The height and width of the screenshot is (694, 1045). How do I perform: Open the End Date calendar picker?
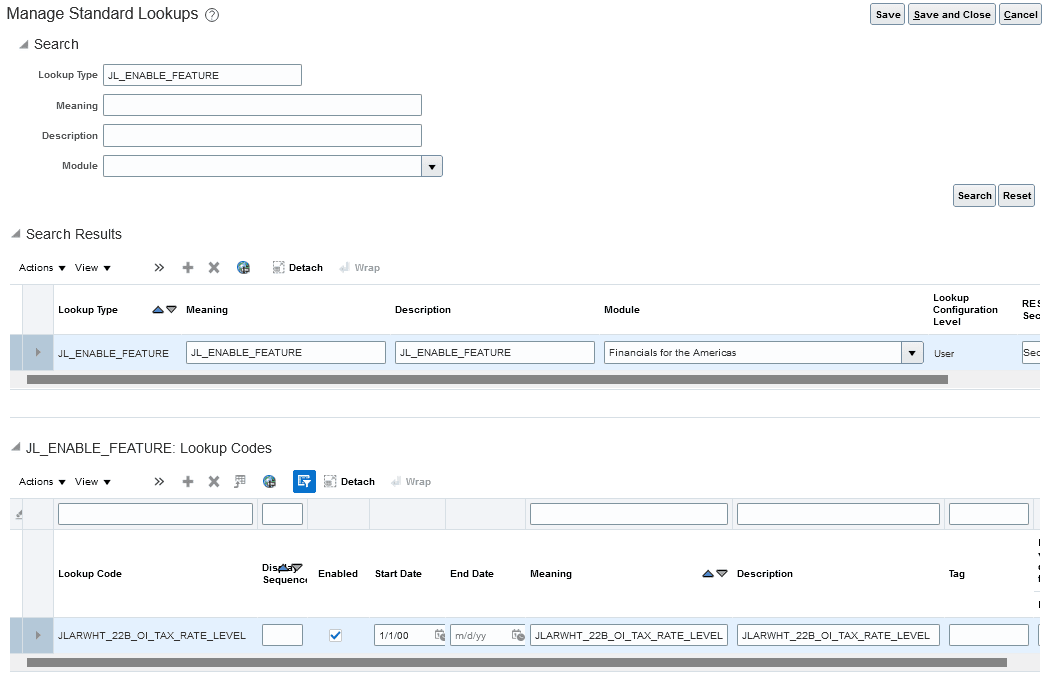point(518,634)
